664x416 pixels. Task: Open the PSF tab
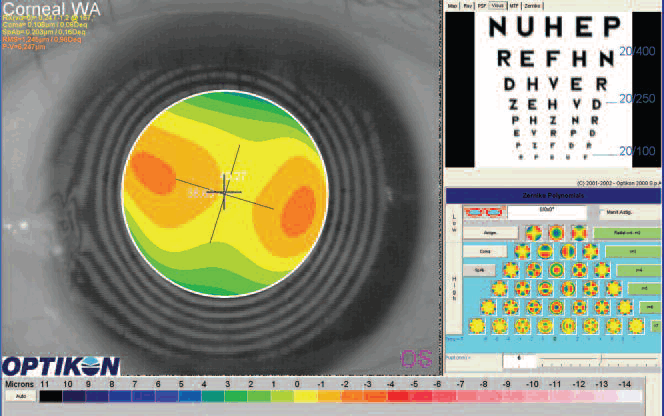pyautogui.click(x=482, y=6)
